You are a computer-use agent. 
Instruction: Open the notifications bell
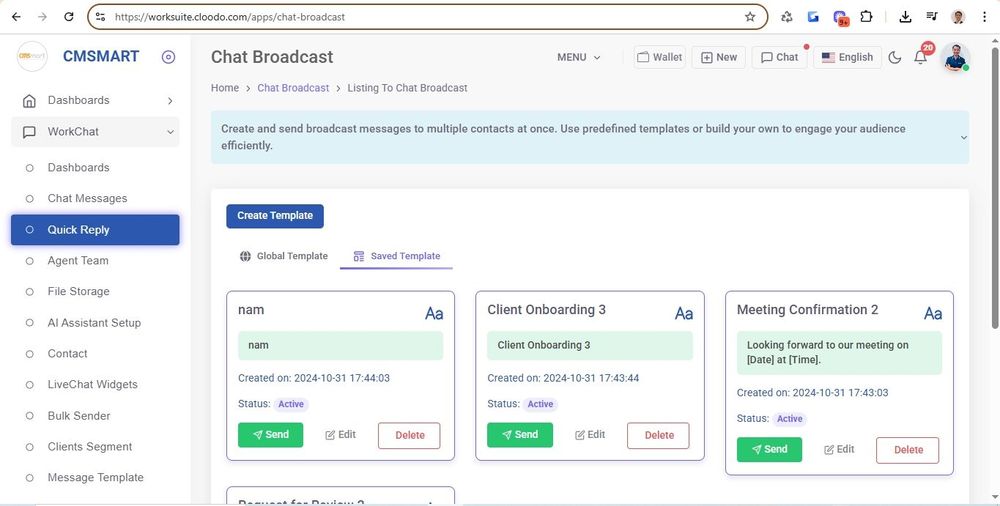[x=921, y=58]
